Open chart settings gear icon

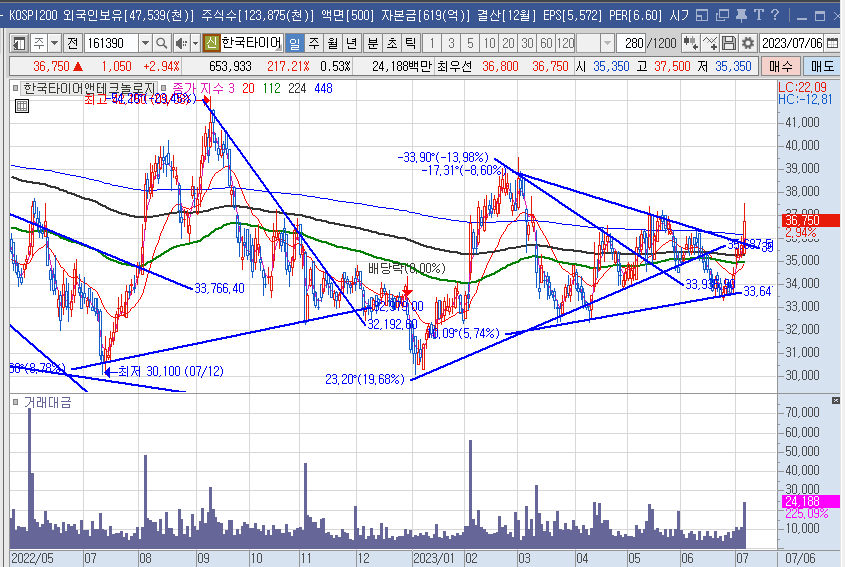pos(747,43)
